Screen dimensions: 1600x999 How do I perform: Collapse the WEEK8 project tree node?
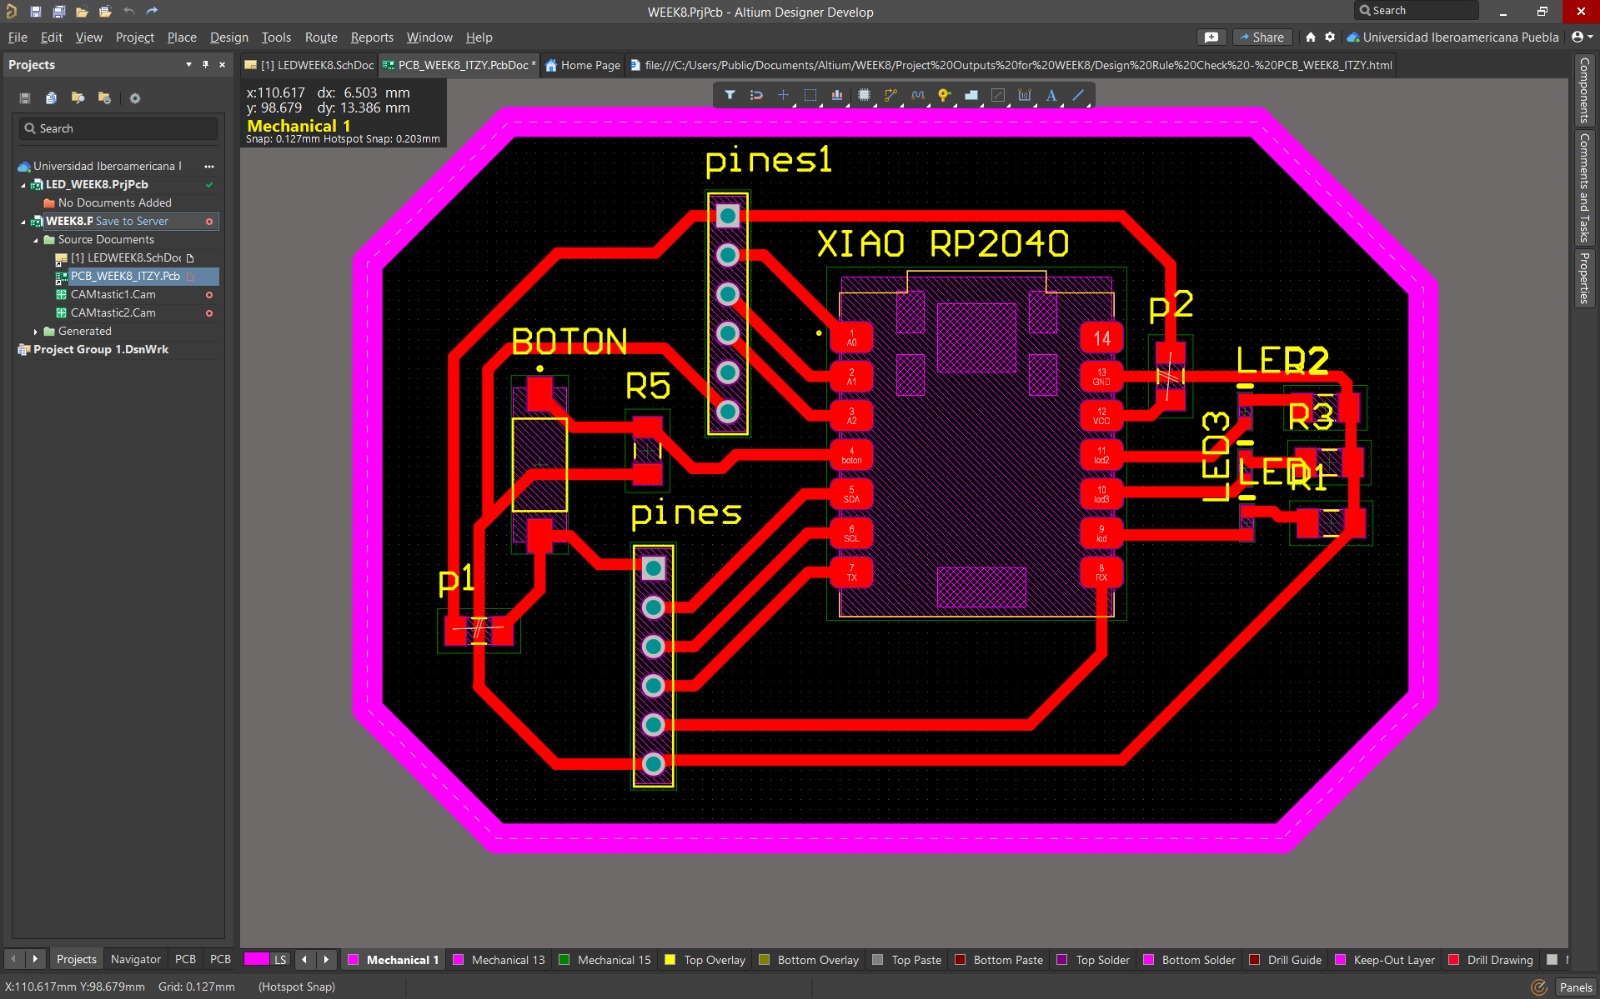[x=23, y=222]
